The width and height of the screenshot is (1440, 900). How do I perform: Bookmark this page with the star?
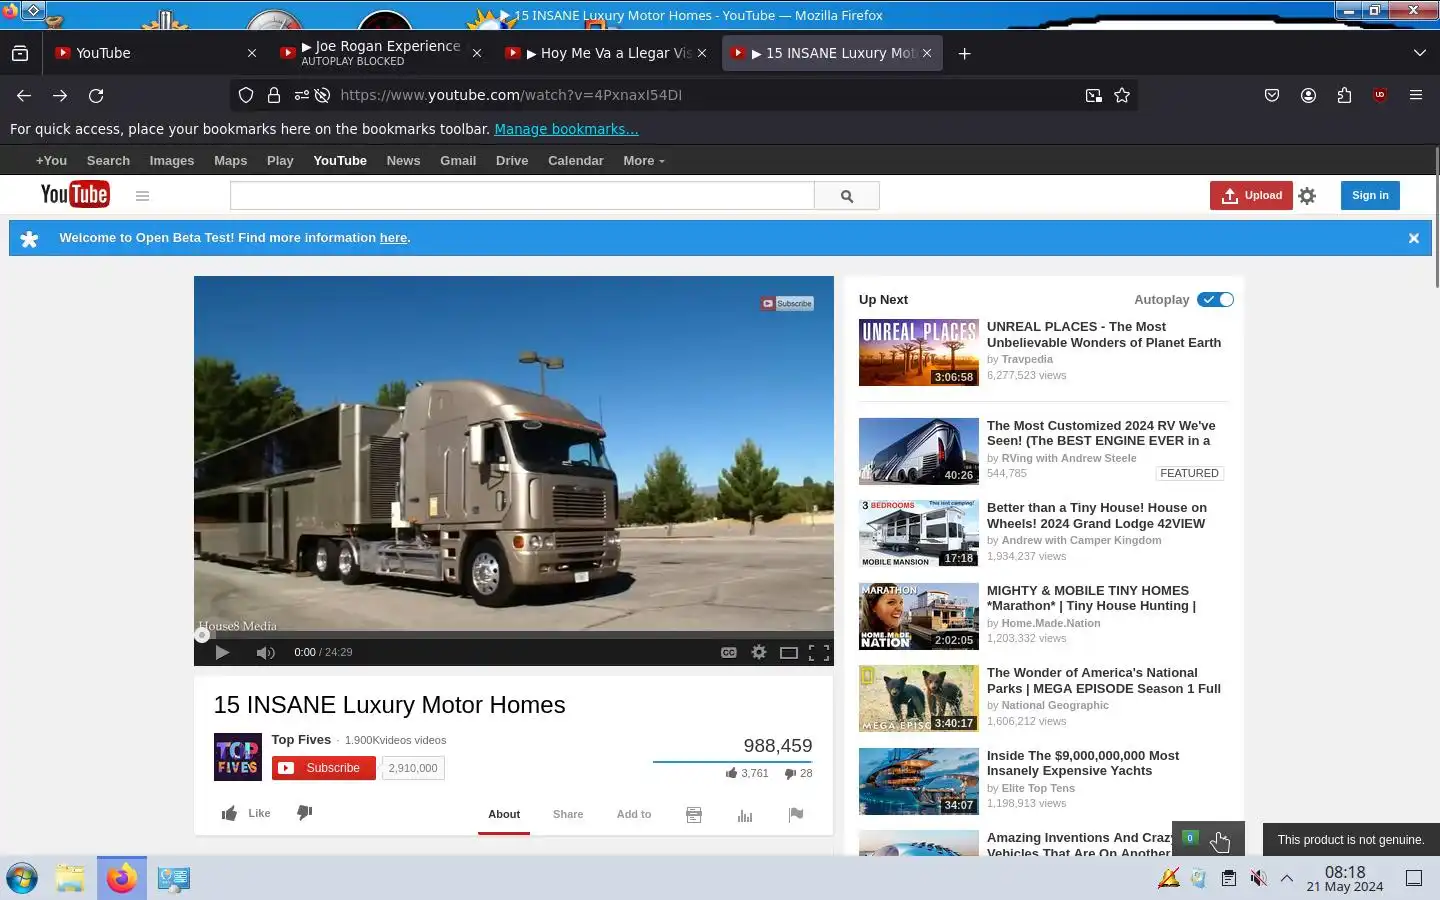[1122, 95]
